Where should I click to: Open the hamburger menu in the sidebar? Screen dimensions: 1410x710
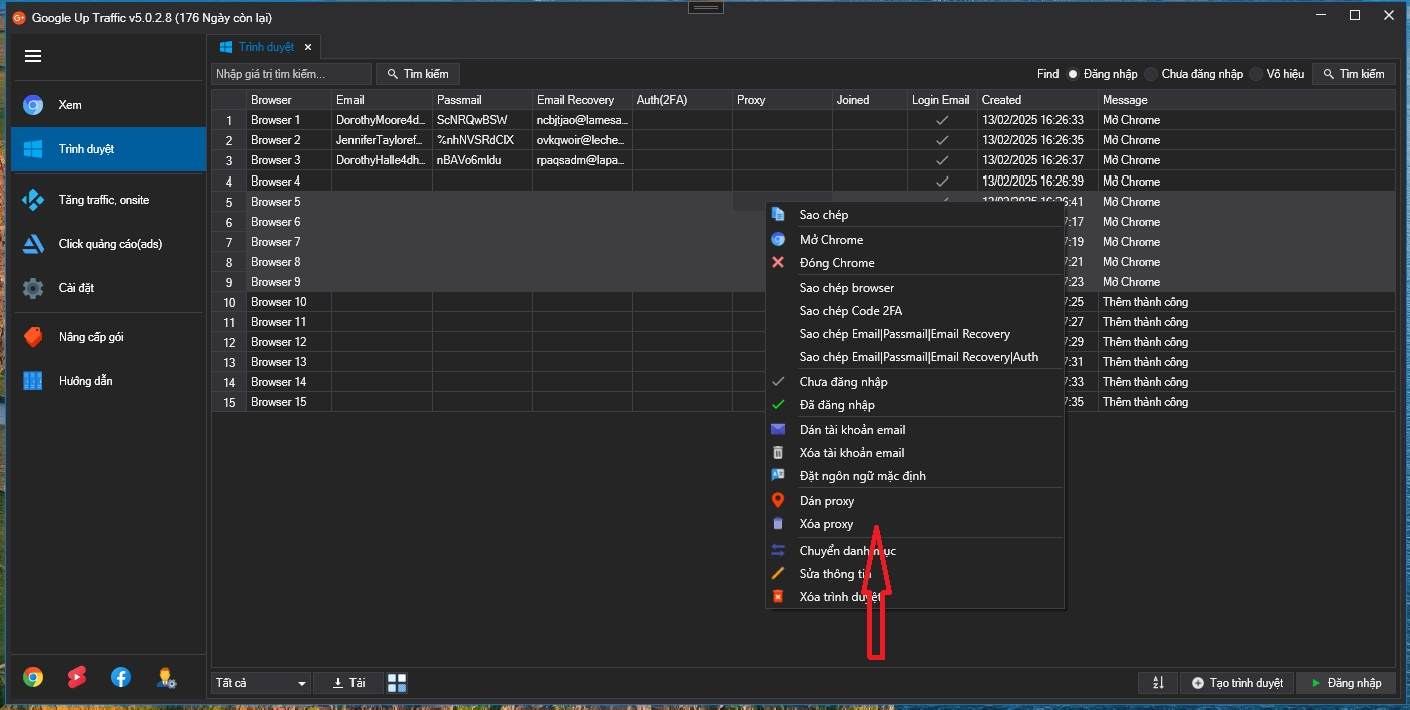33,56
